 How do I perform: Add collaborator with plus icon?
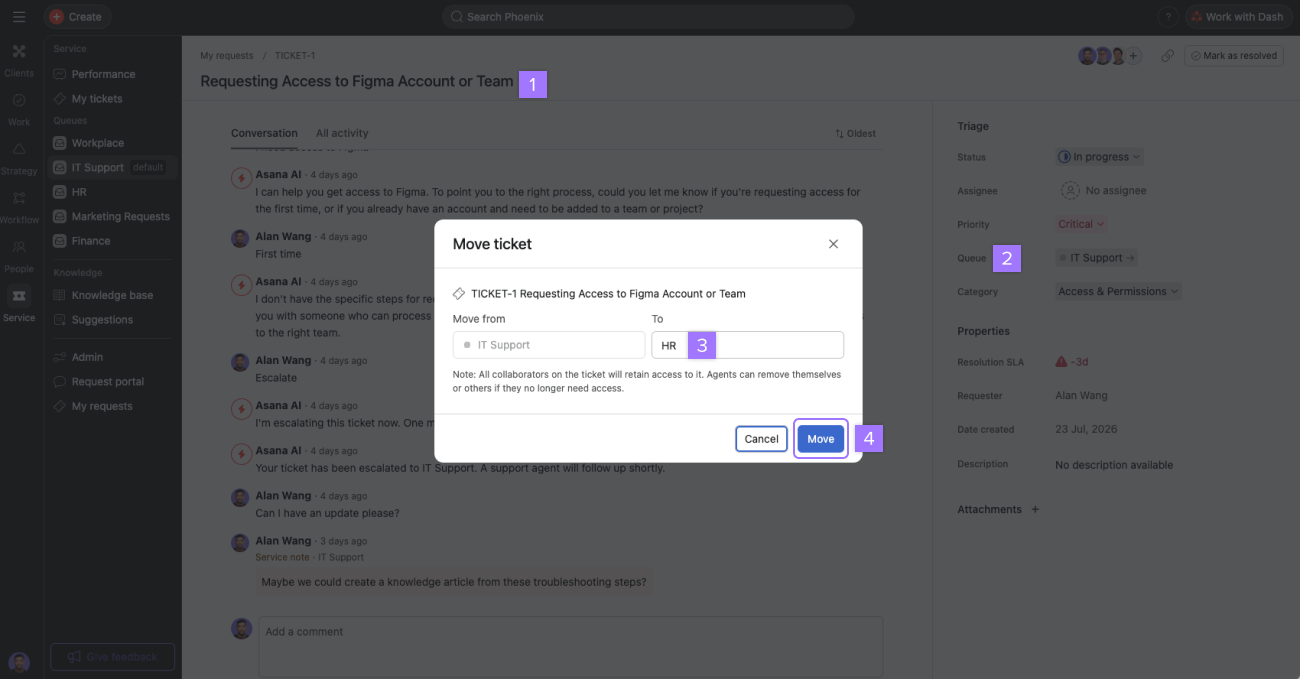coord(1134,56)
